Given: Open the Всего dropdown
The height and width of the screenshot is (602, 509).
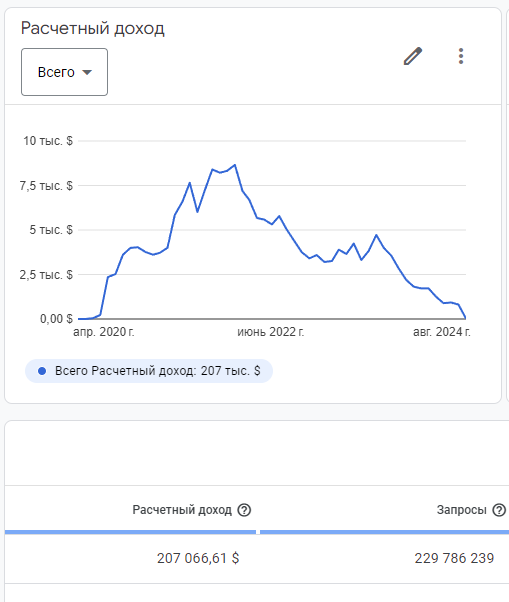Looking at the screenshot, I should [64, 72].
